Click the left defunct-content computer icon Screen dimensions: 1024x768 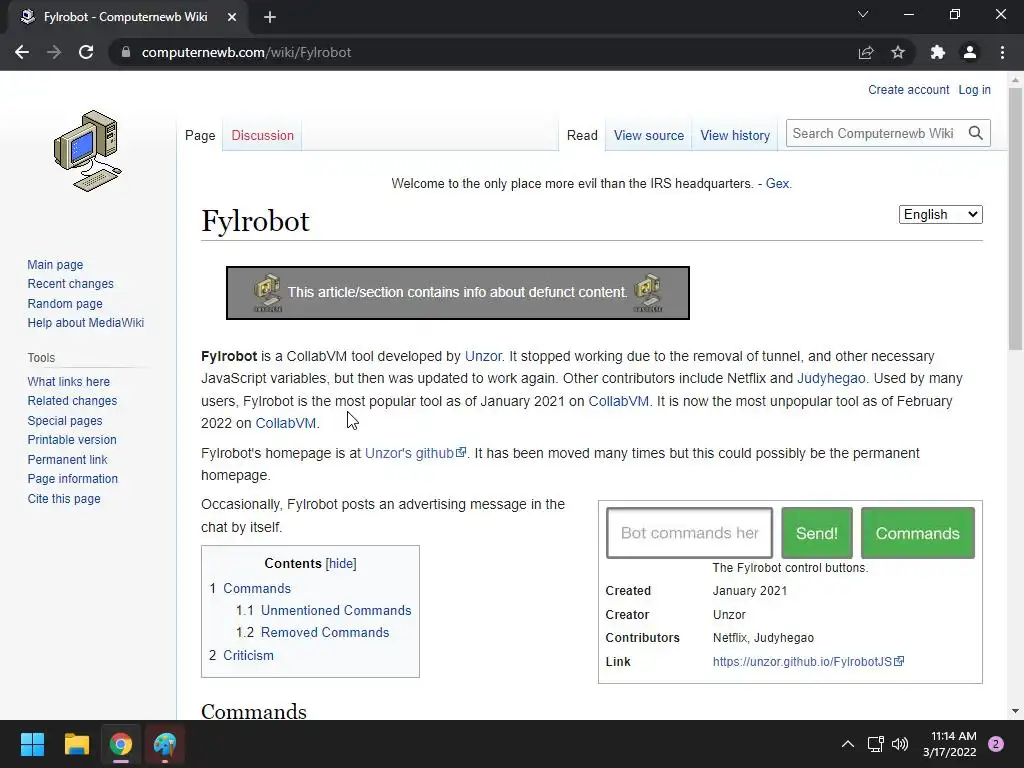point(267,293)
